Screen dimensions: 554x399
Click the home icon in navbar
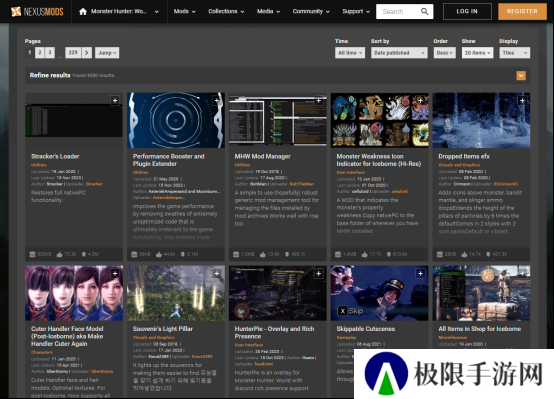click(x=83, y=12)
